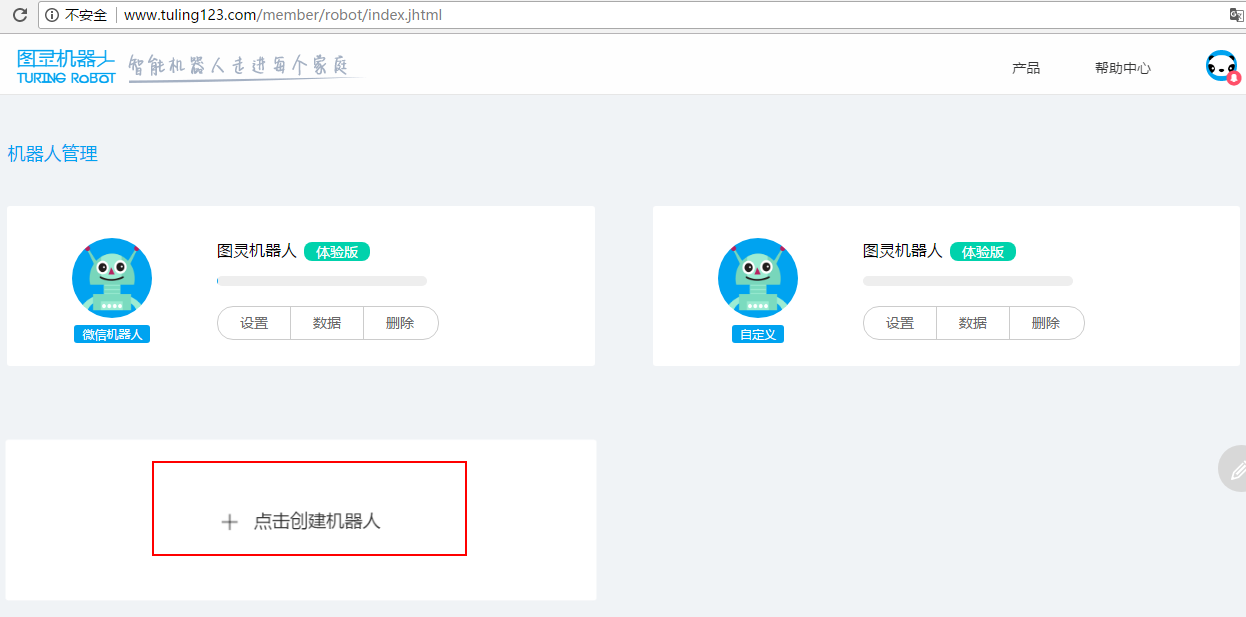1246x617 pixels.
Task: Click the Turing Robot logo
Action: [66, 66]
